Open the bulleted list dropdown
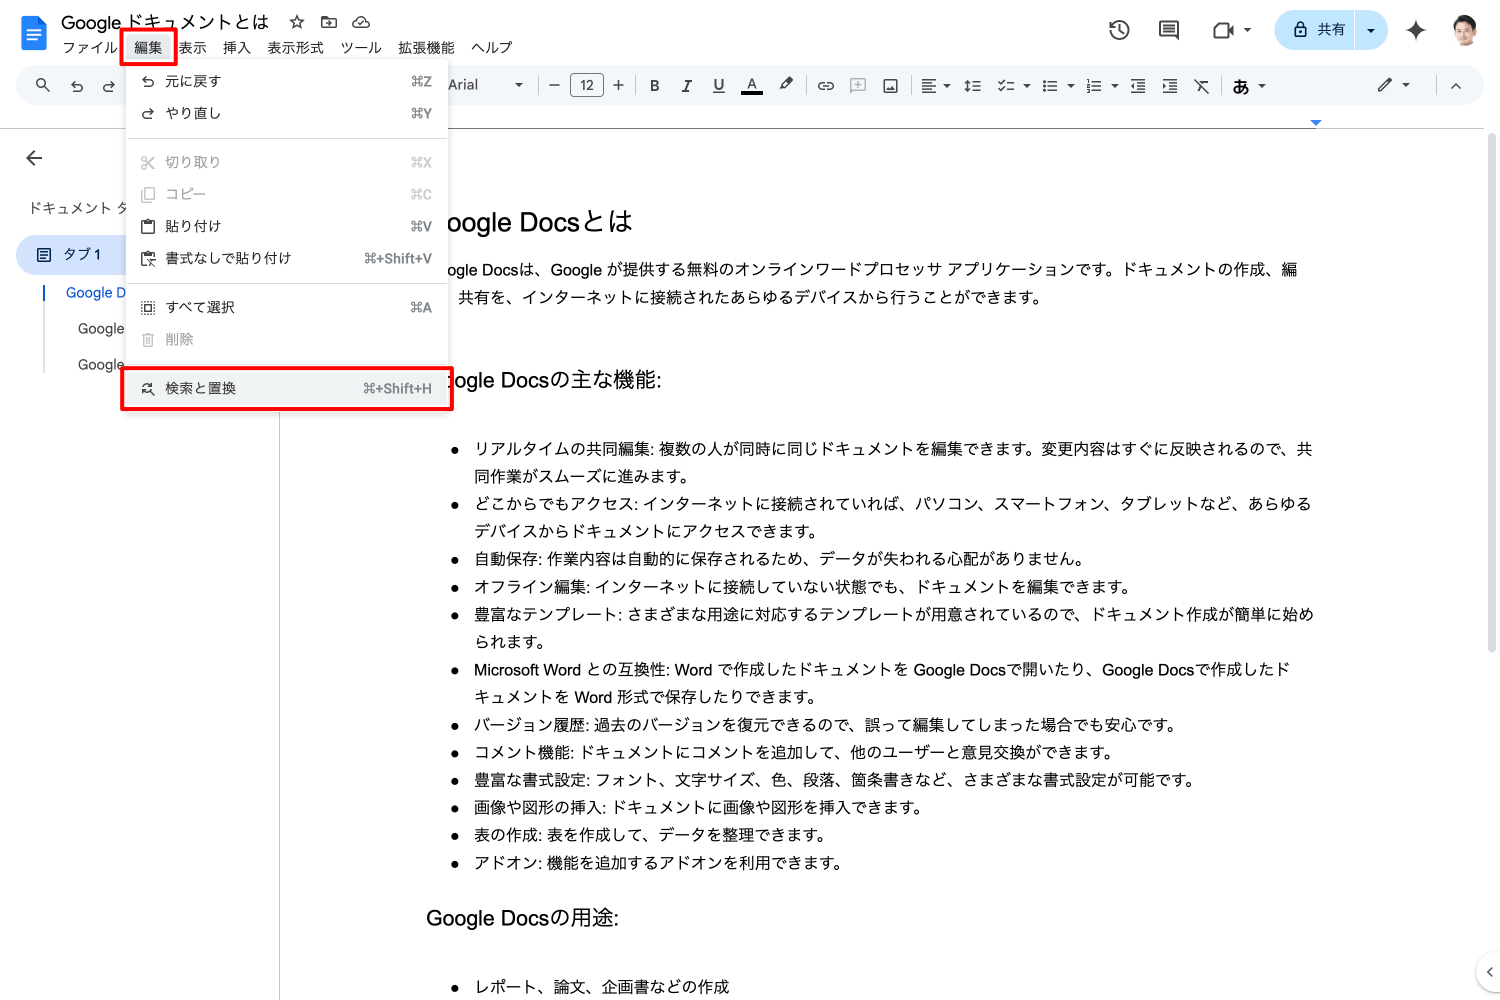Image resolution: width=1500 pixels, height=1000 pixels. coord(1058,86)
